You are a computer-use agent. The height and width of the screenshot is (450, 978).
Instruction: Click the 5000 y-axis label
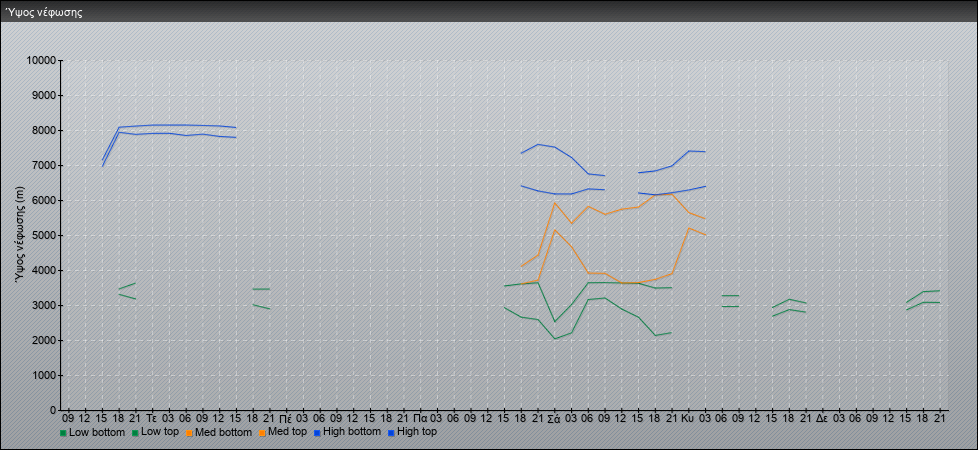(x=44, y=236)
